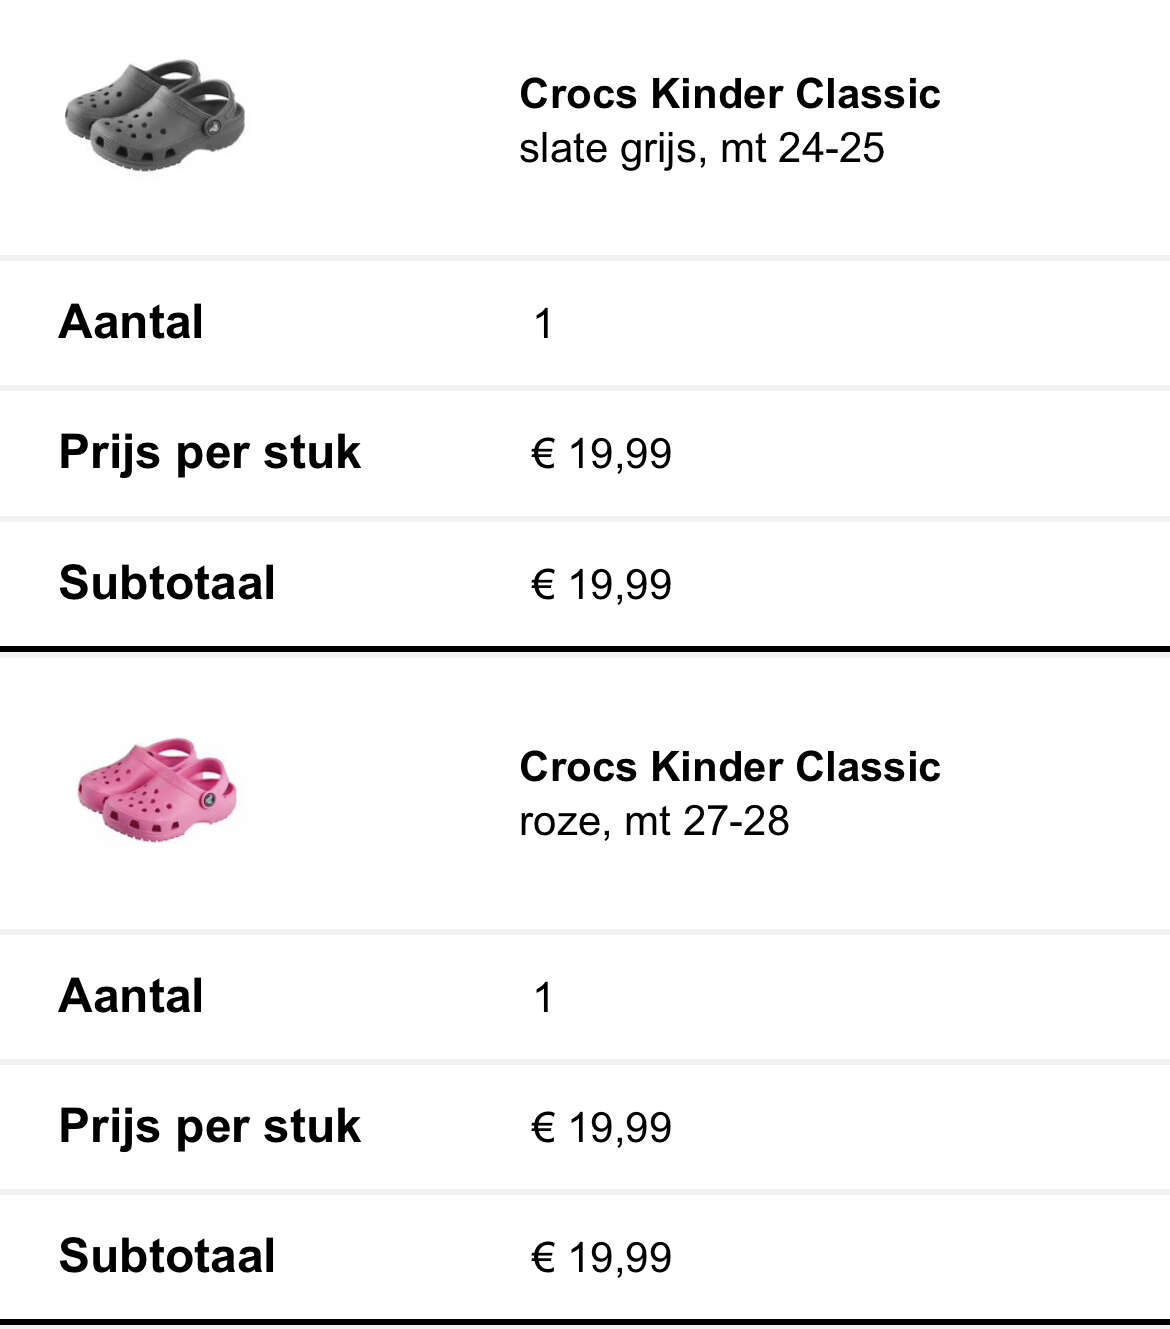The image size is (1170, 1329).
Task: Select the 'slate grijs, mt 24-25' description
Action: tap(702, 149)
